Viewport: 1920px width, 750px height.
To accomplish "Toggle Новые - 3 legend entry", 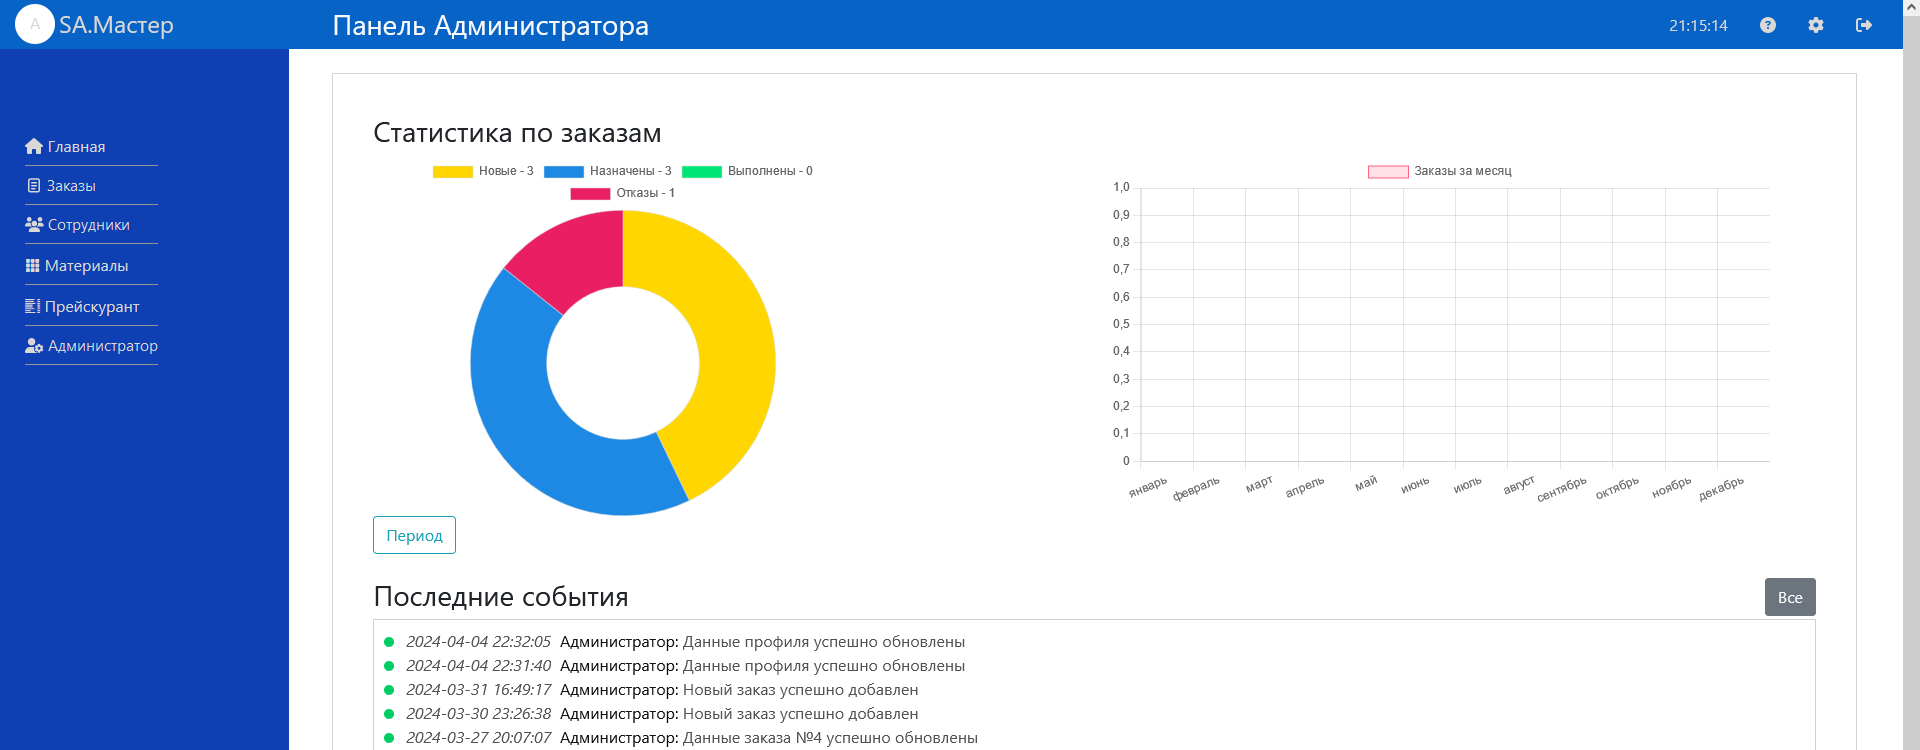I will click(483, 171).
